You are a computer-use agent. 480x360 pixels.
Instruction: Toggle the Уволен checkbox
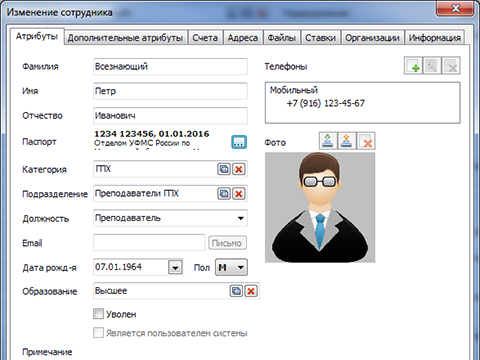(x=98, y=314)
